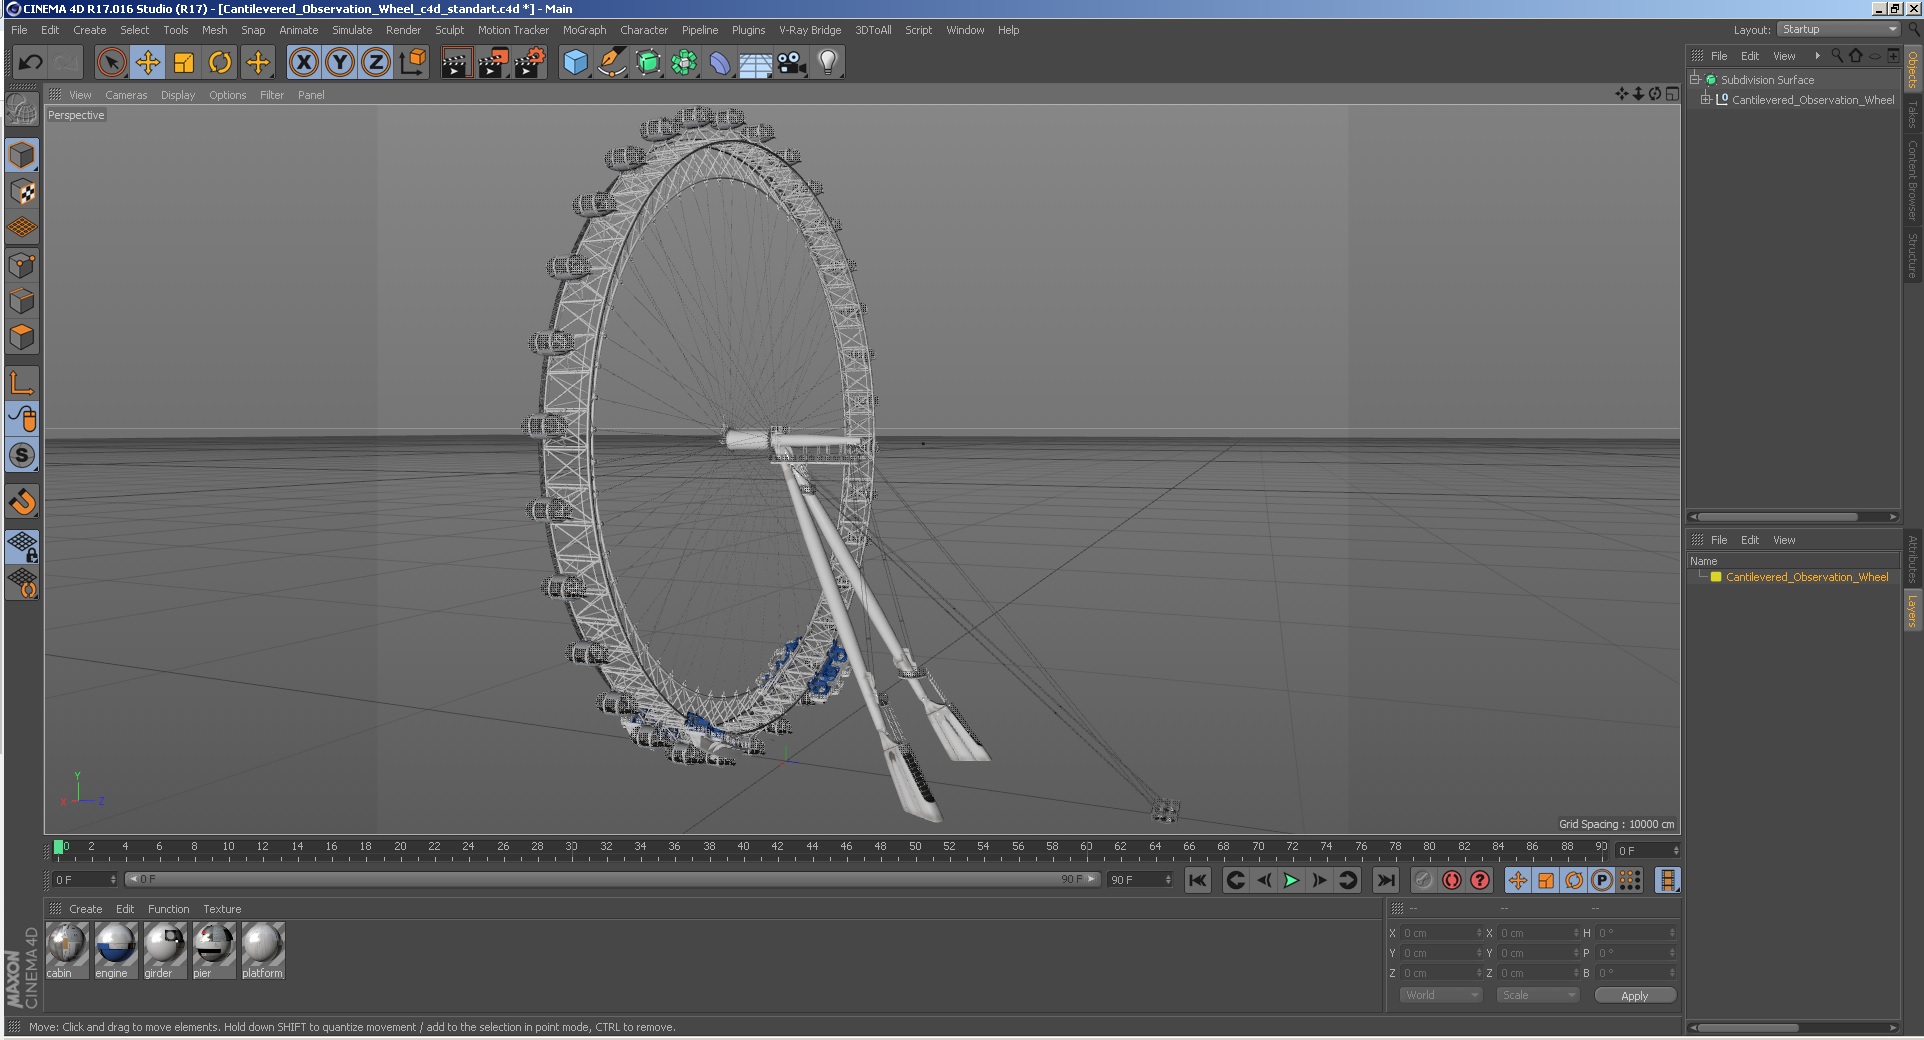Image resolution: width=1924 pixels, height=1040 pixels.
Task: Click Record Active Objects button
Action: pos(1424,880)
